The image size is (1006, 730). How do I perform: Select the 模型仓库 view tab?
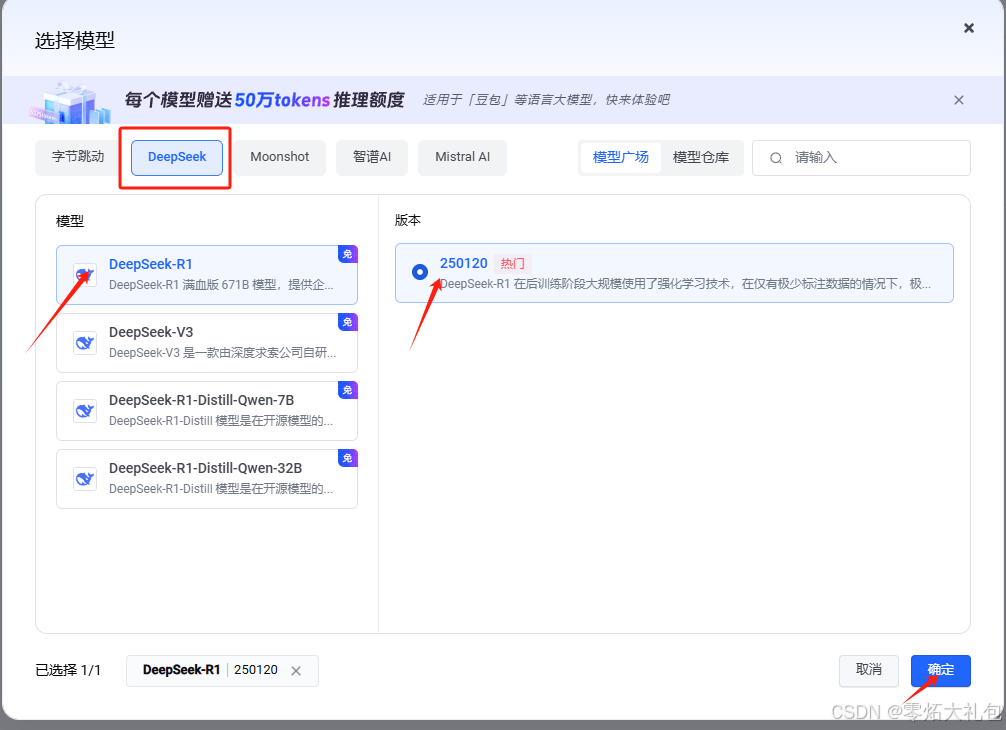click(x=701, y=158)
